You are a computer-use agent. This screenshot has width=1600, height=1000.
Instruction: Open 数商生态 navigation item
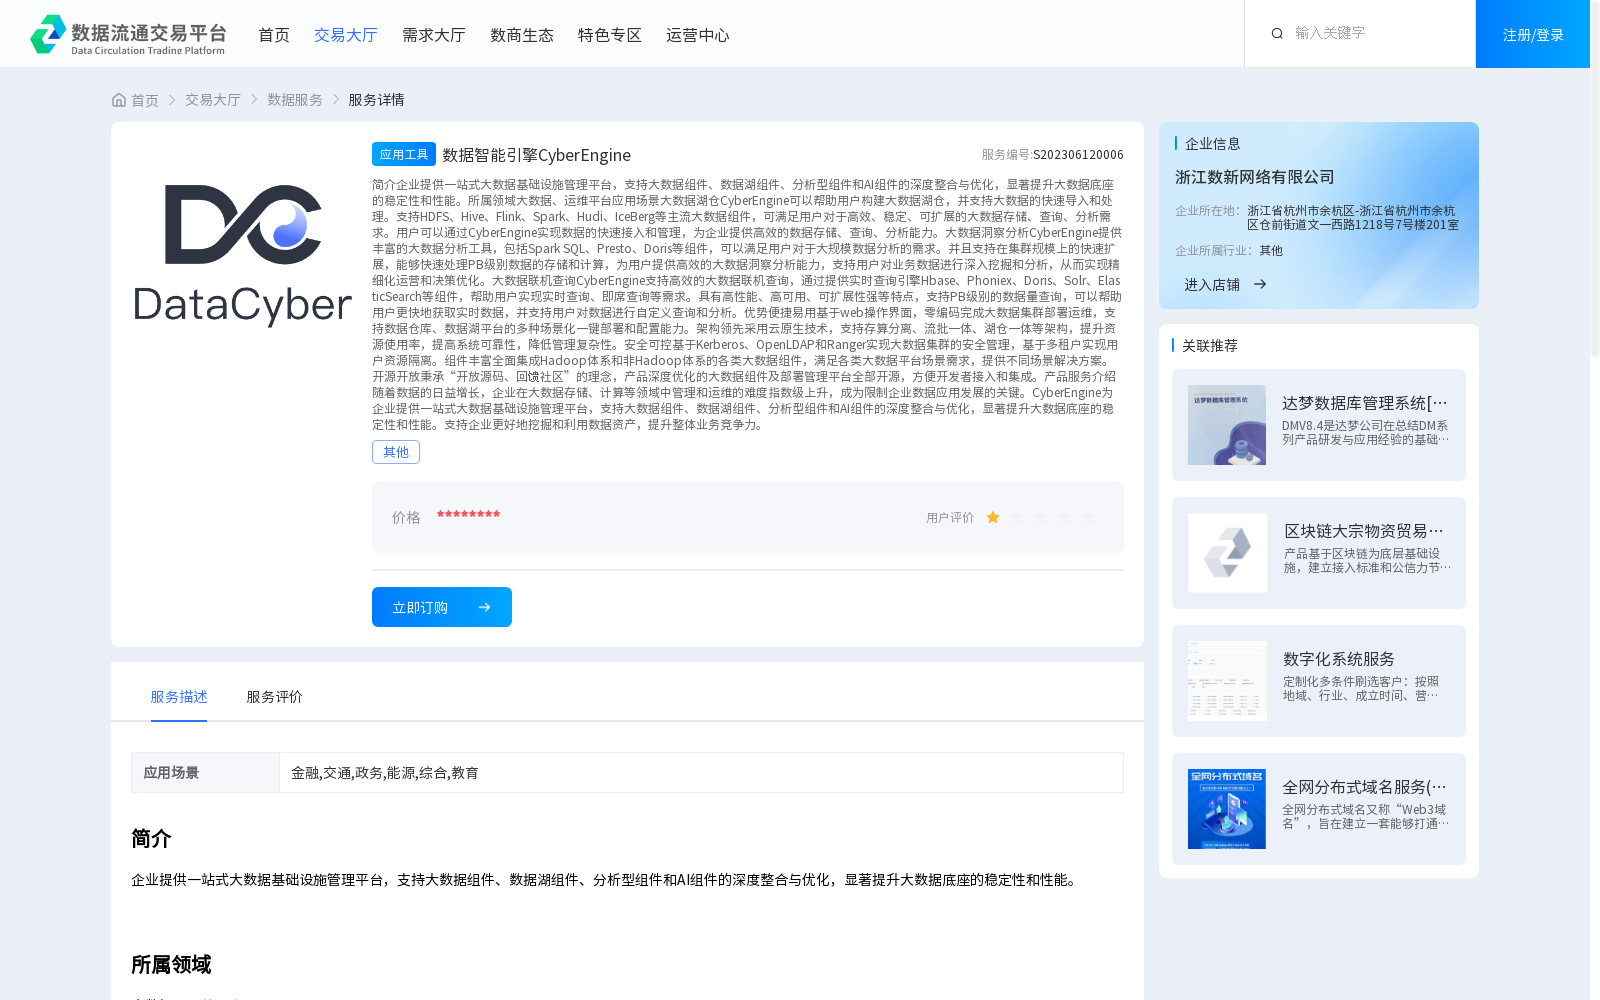point(522,35)
